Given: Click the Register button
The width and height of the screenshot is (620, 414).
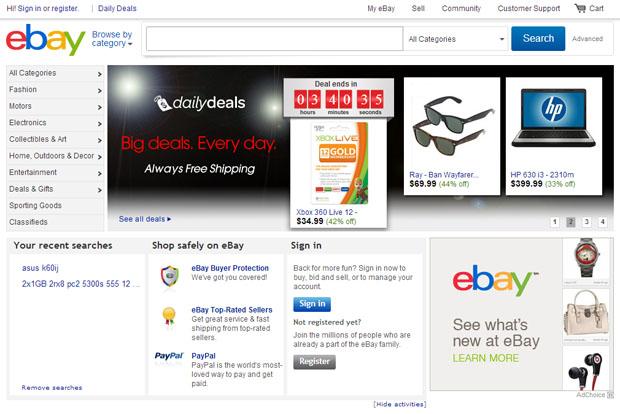Looking at the screenshot, I should pos(314,361).
